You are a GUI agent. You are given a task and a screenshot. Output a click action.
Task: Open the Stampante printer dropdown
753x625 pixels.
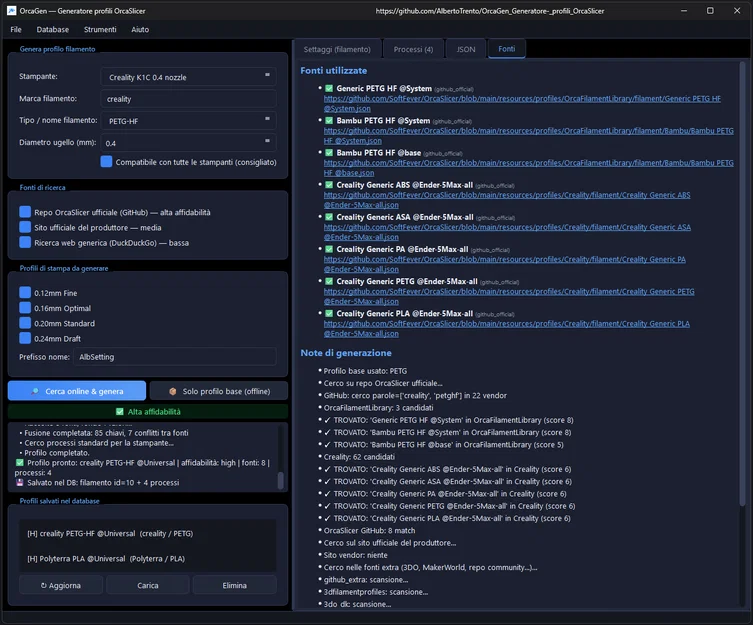point(188,77)
